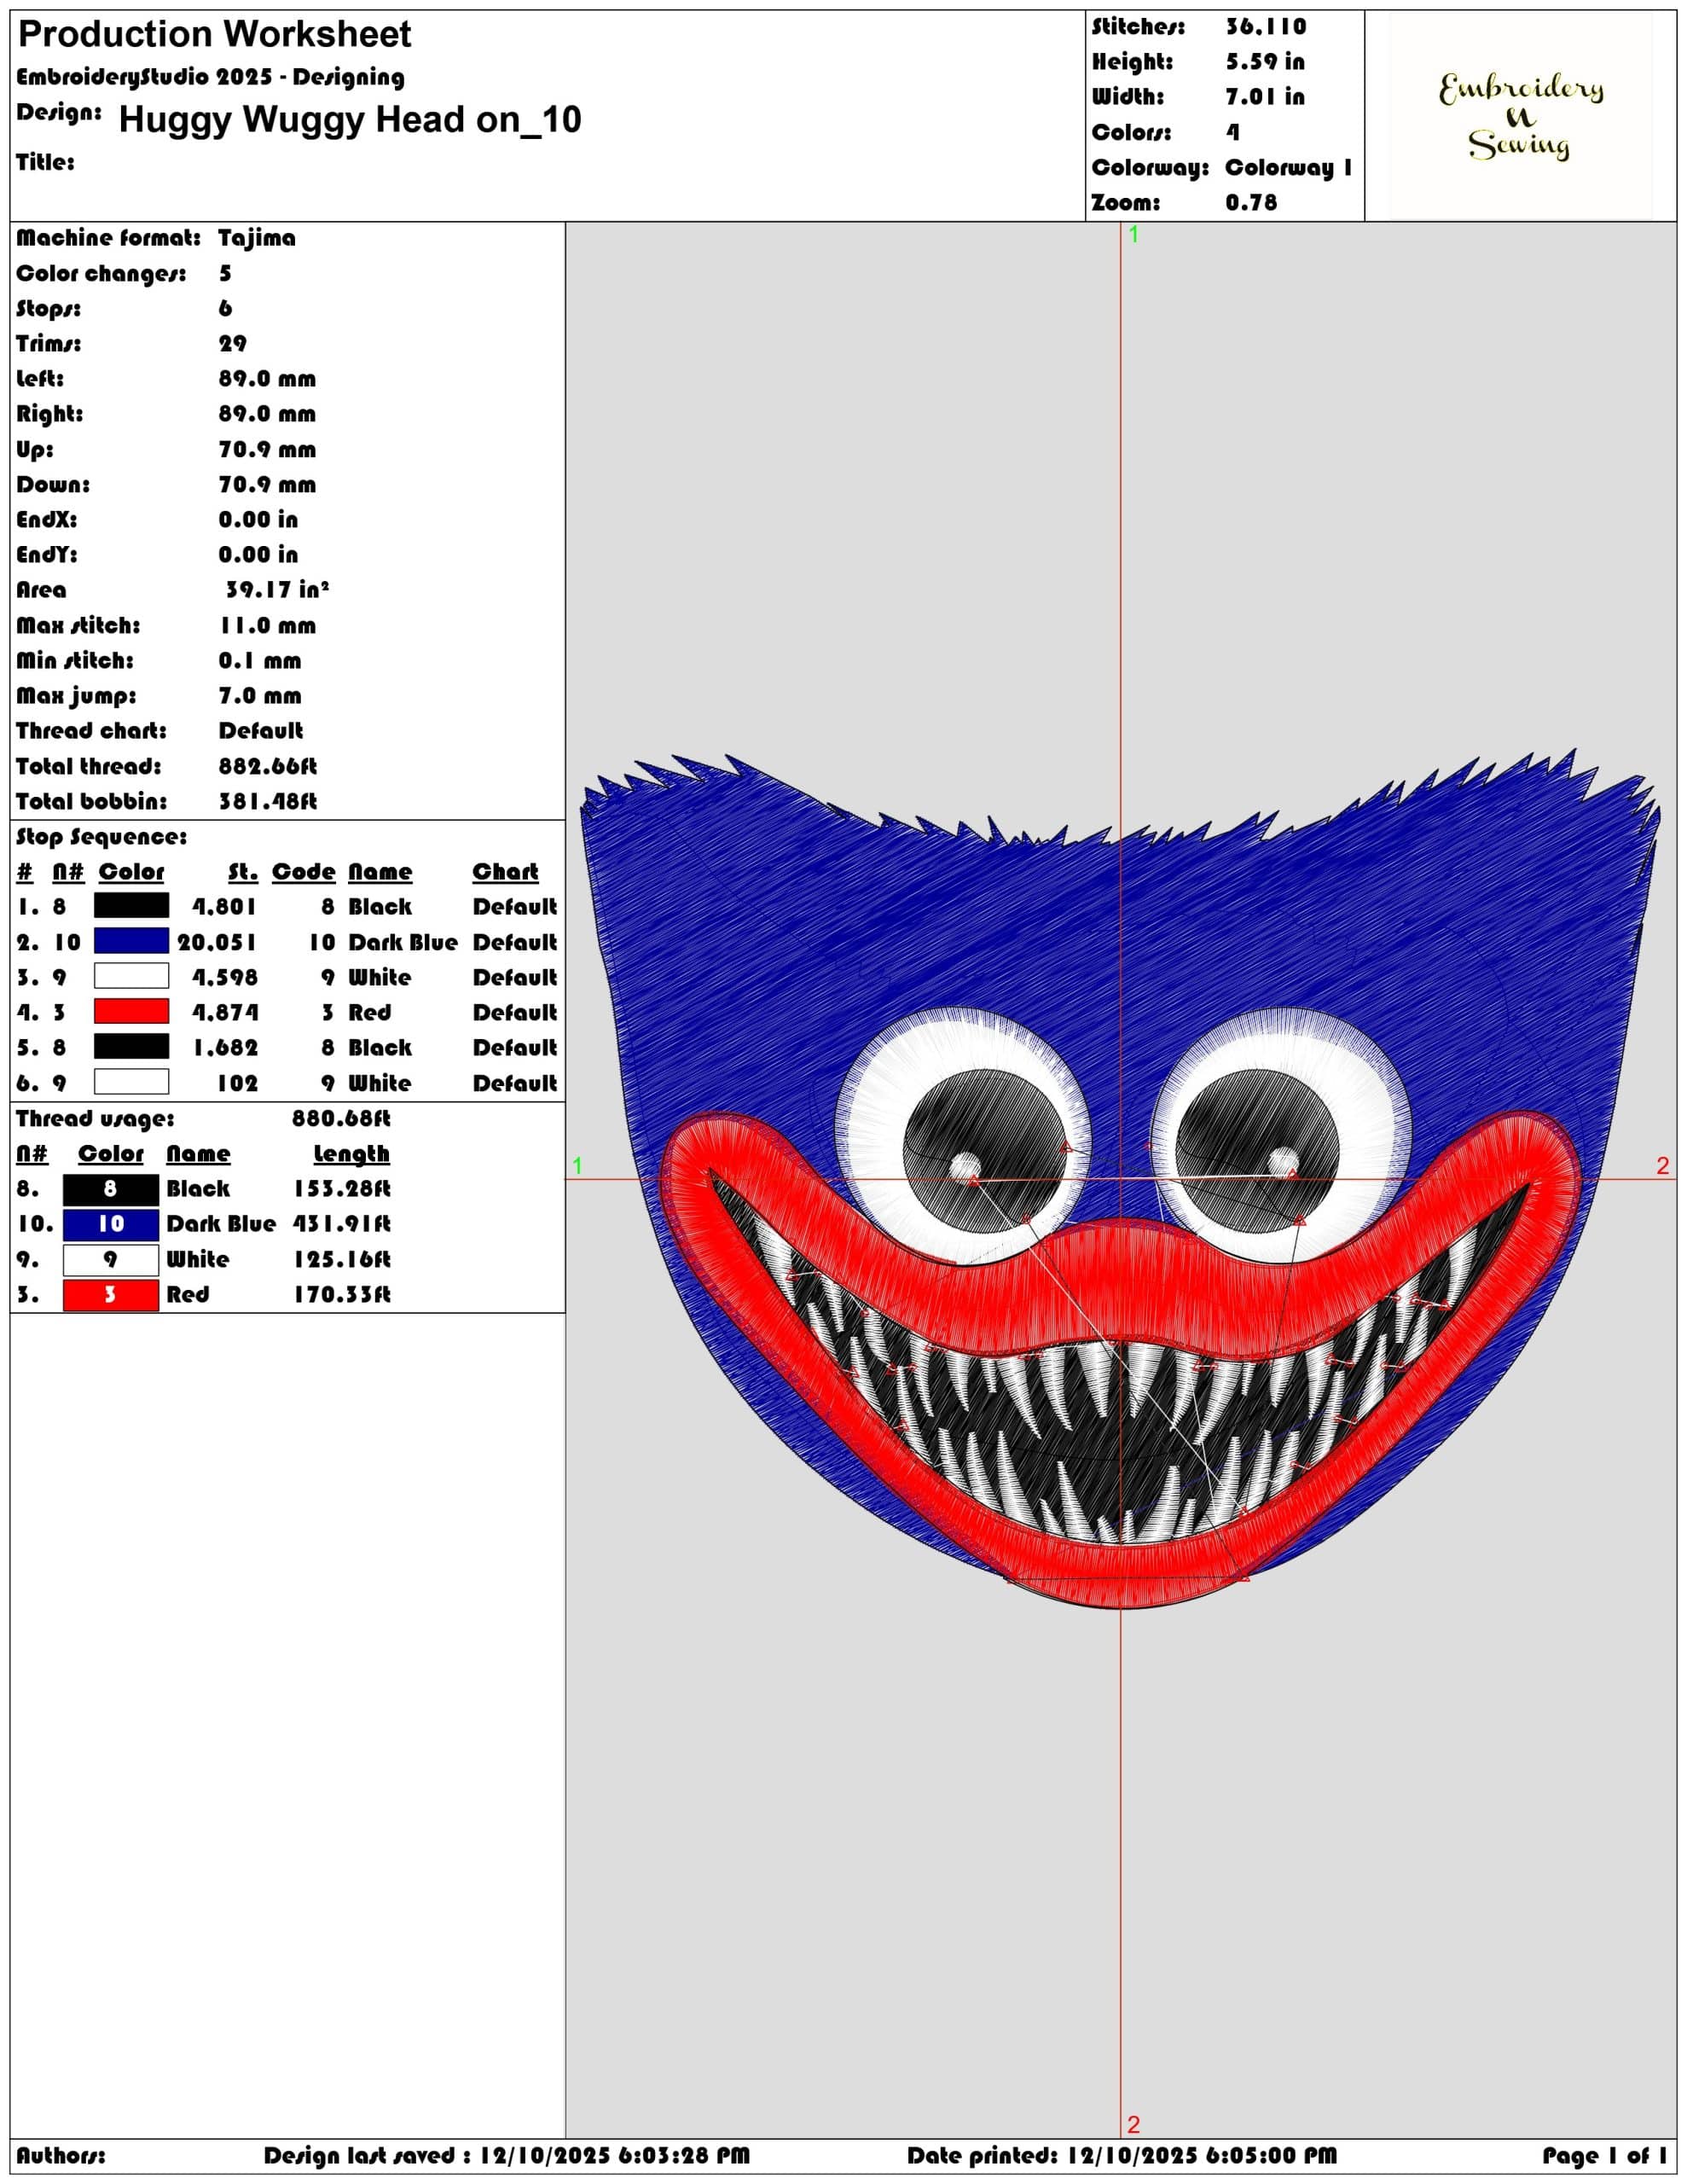Viewport: 1687px width, 2184px height.
Task: Select dark blue swatch in stop sequence row 2
Action: coord(131,941)
